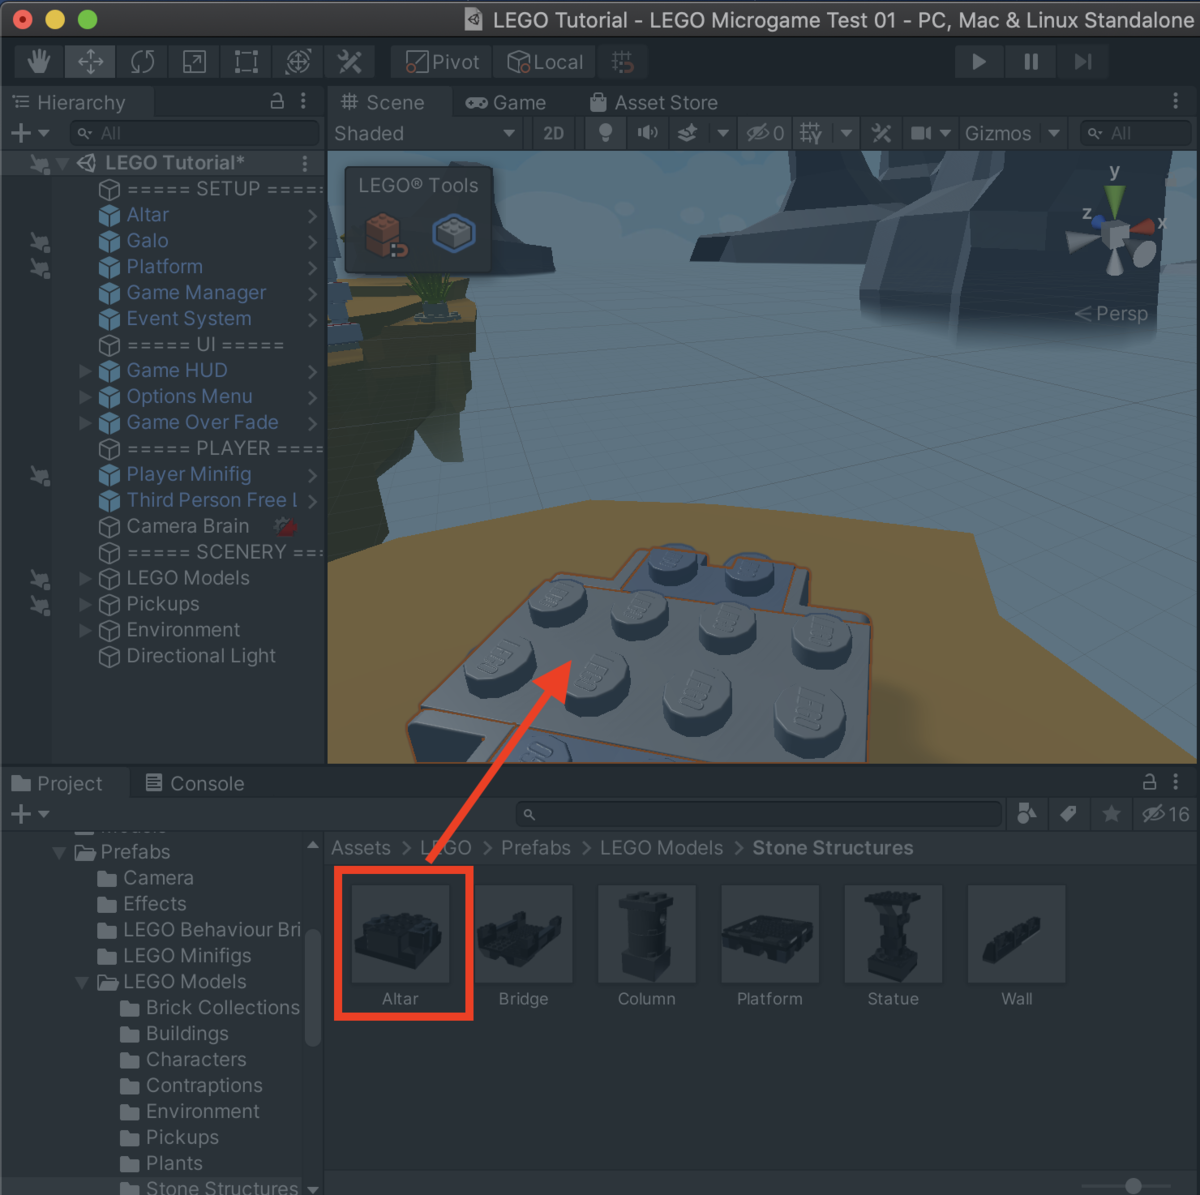Viewport: 1200px width, 1195px height.
Task: Open grid settings dropdown arrow
Action: click(x=847, y=133)
